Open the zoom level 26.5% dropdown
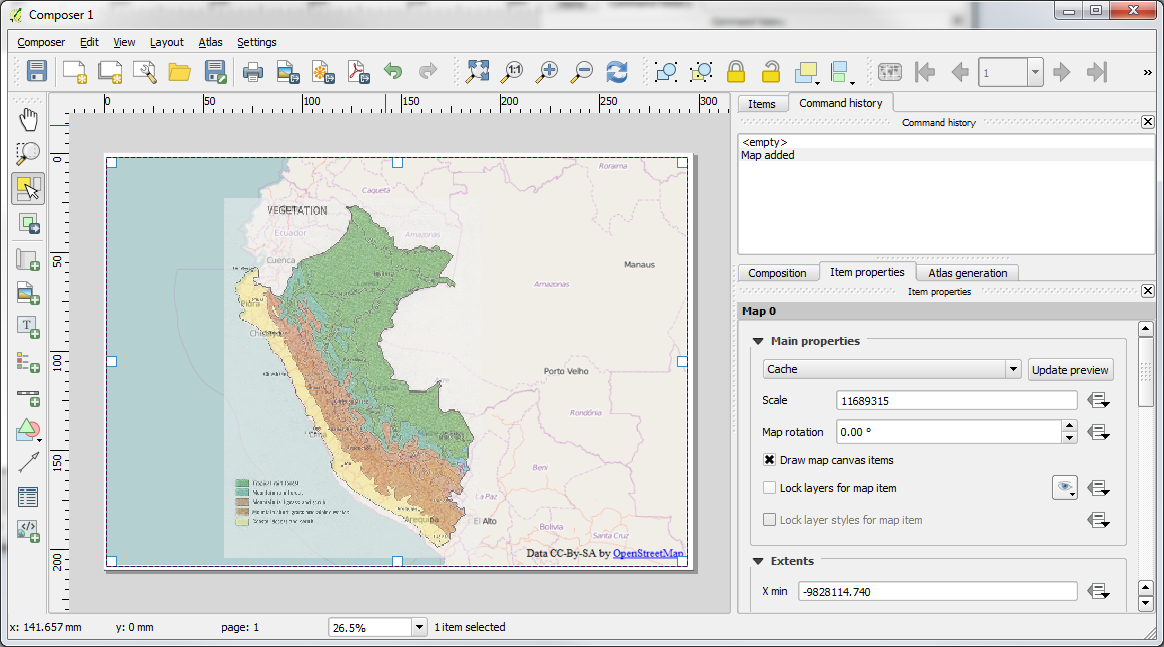This screenshot has height=647, width=1164. click(x=419, y=627)
